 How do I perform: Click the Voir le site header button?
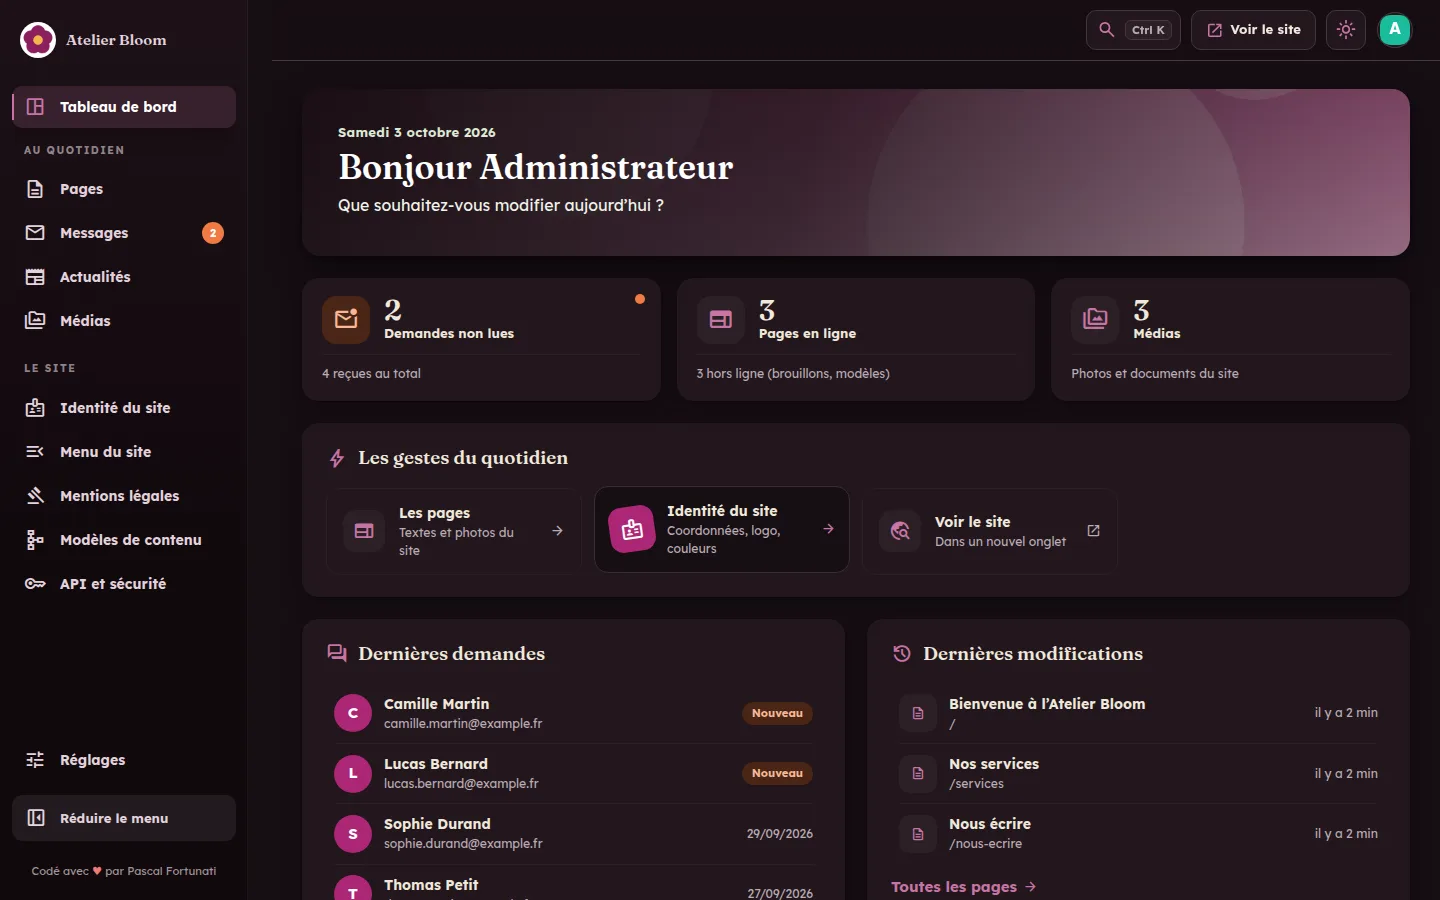point(1253,30)
